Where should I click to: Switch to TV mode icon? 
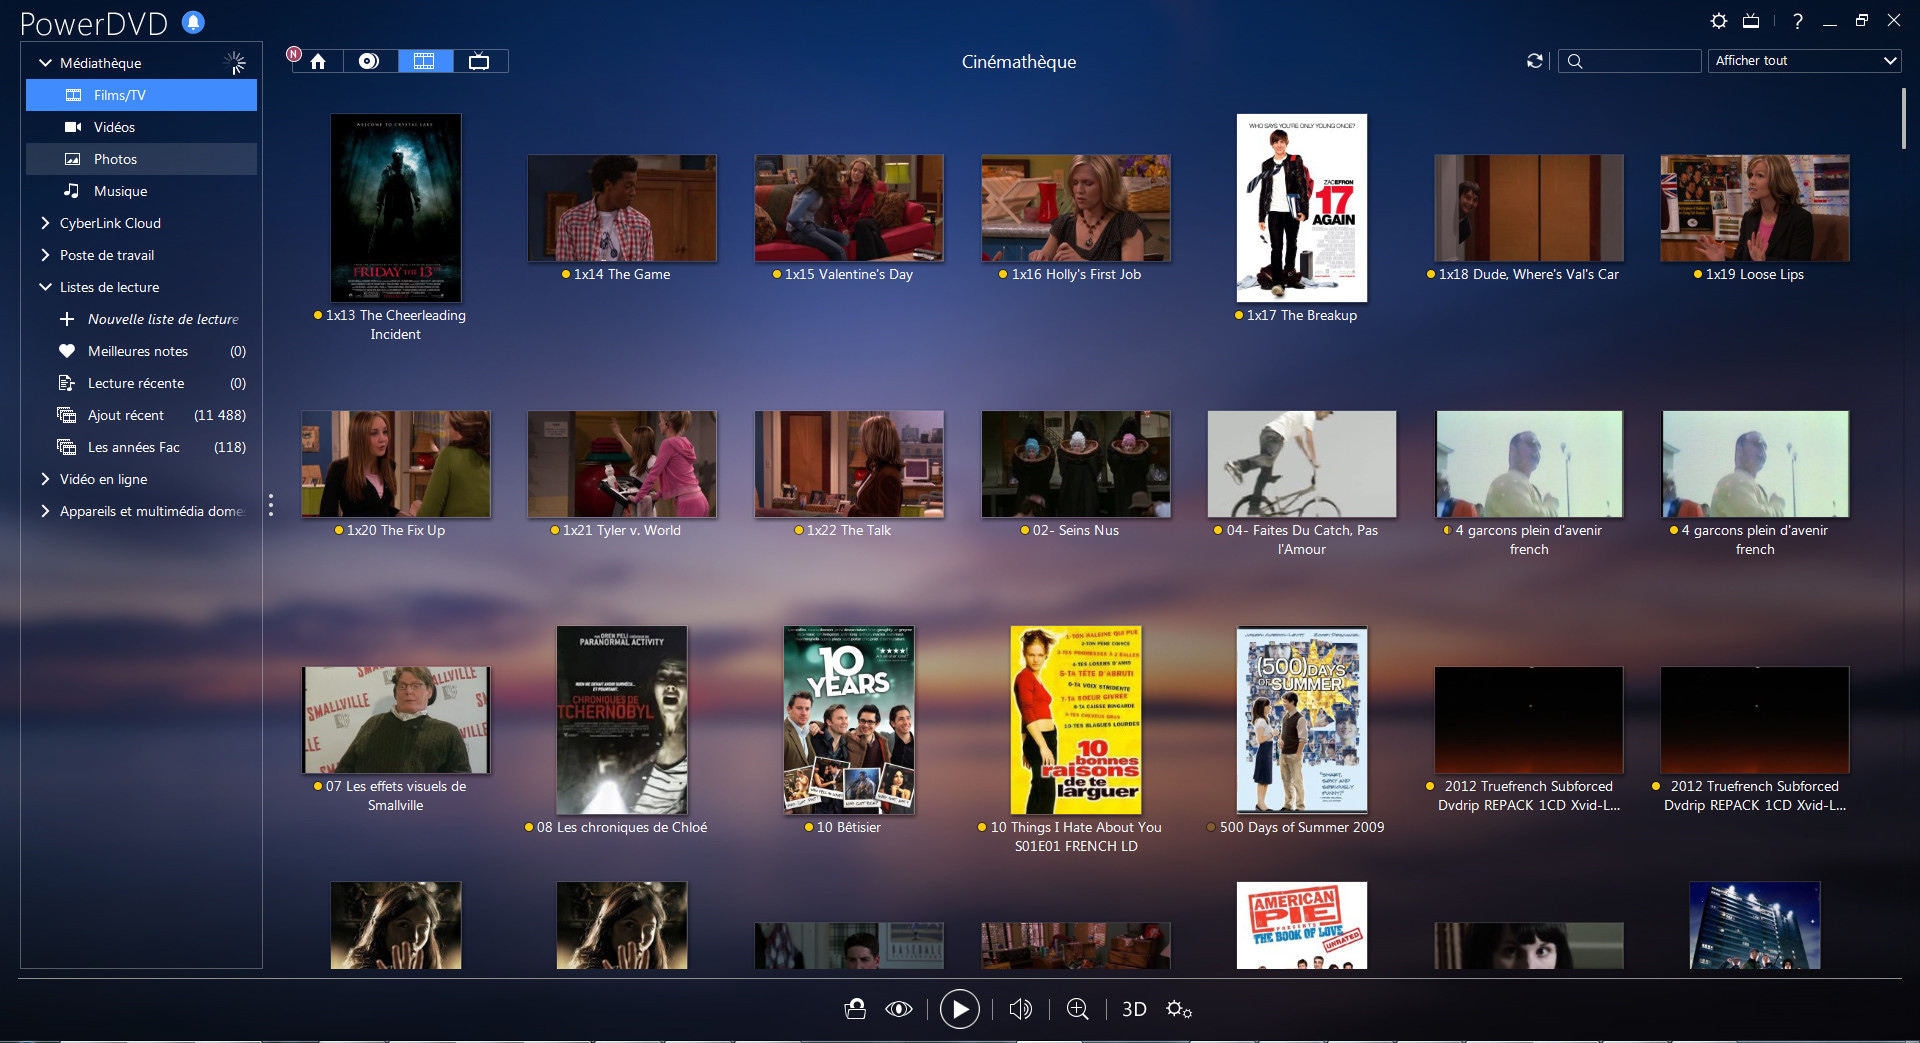tap(1751, 21)
